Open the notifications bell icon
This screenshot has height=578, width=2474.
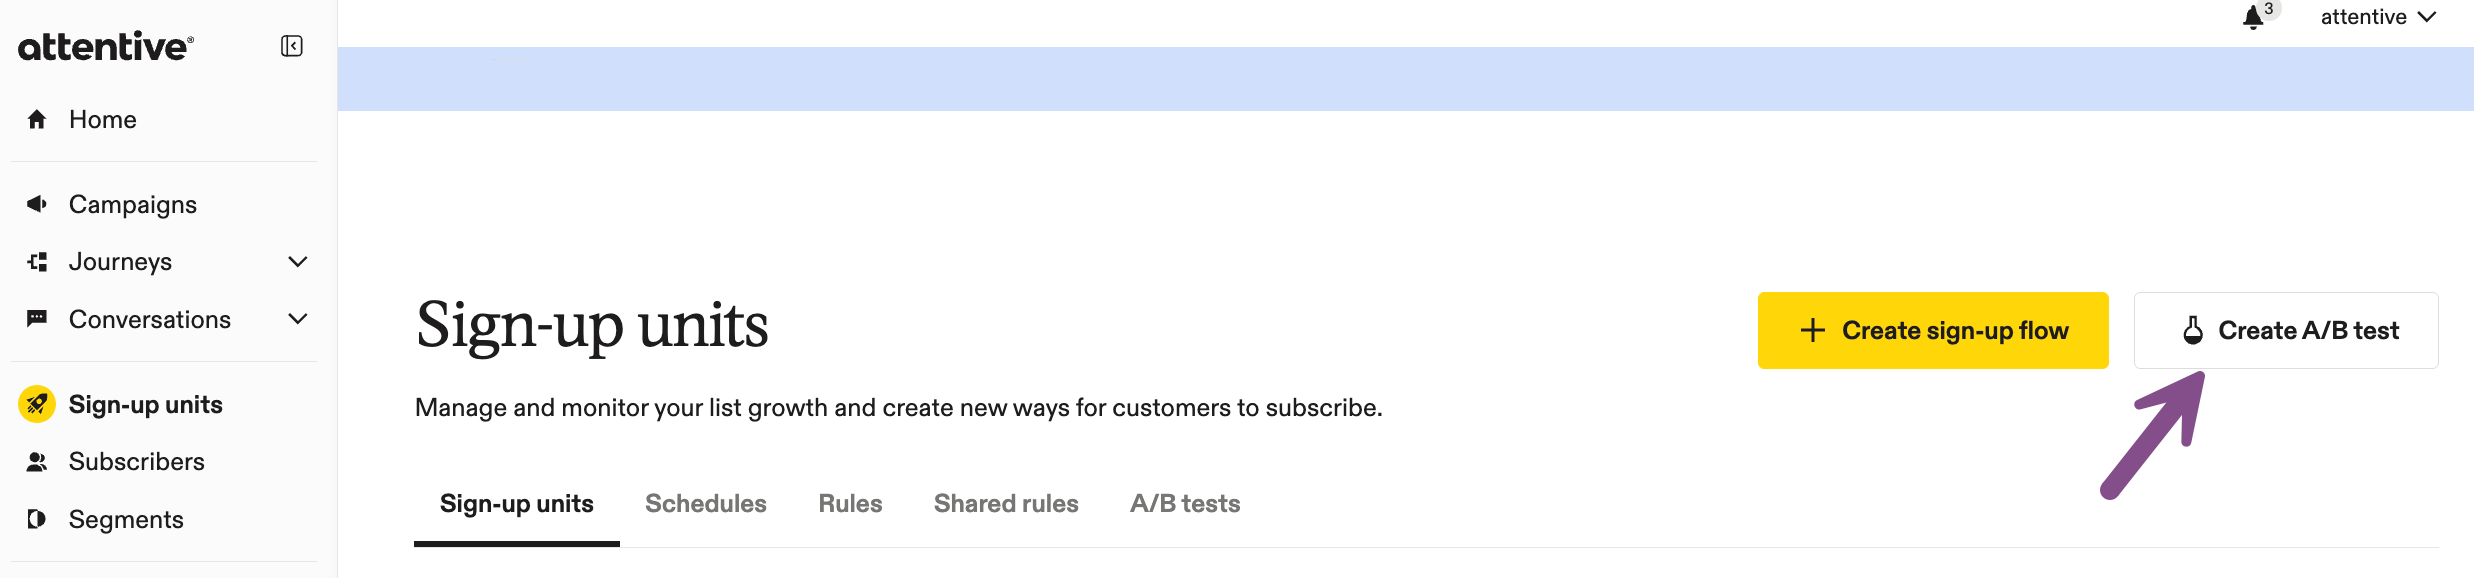click(x=2253, y=17)
